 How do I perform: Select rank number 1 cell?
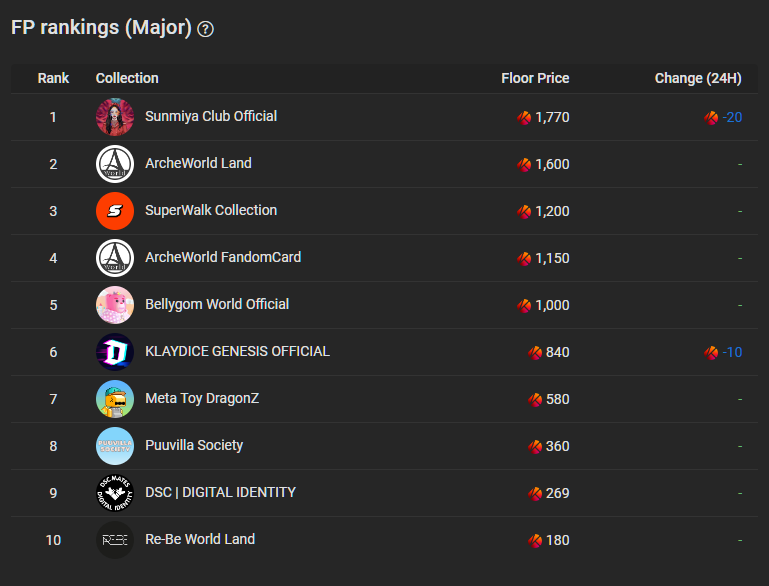point(53,117)
